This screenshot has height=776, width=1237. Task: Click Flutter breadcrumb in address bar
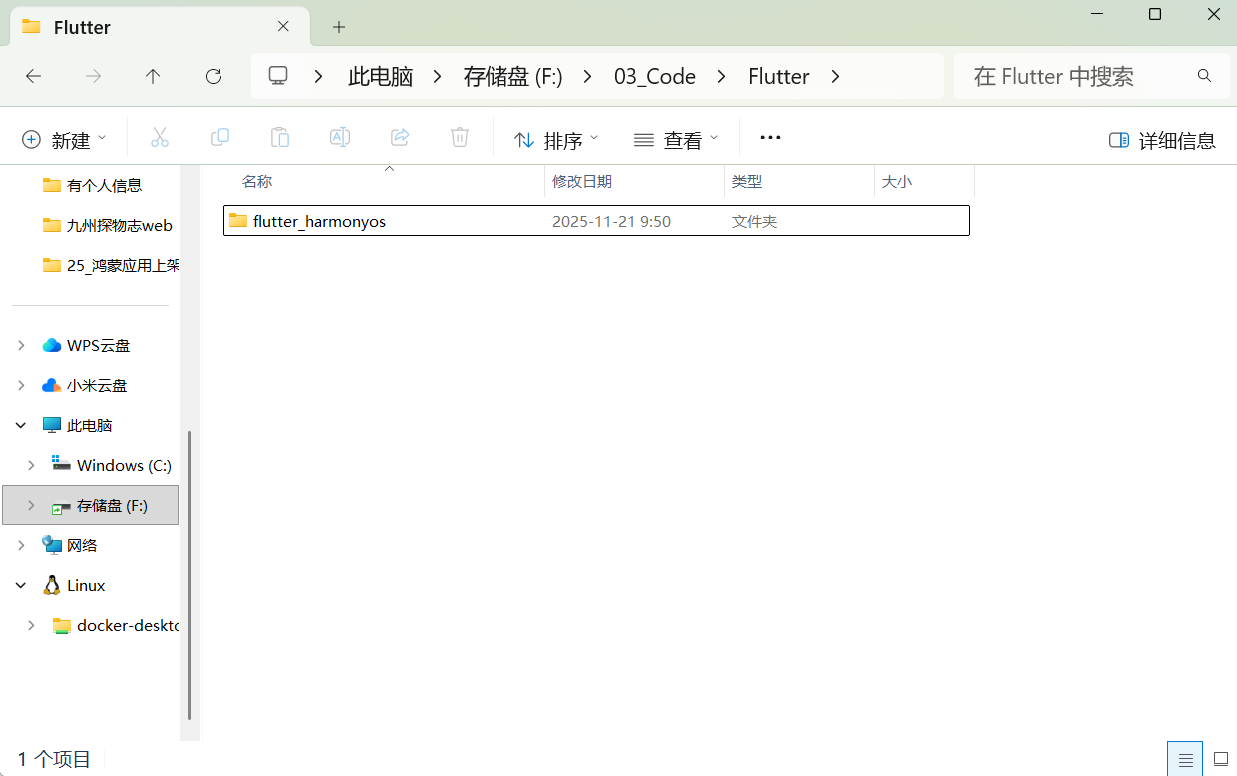(x=779, y=76)
